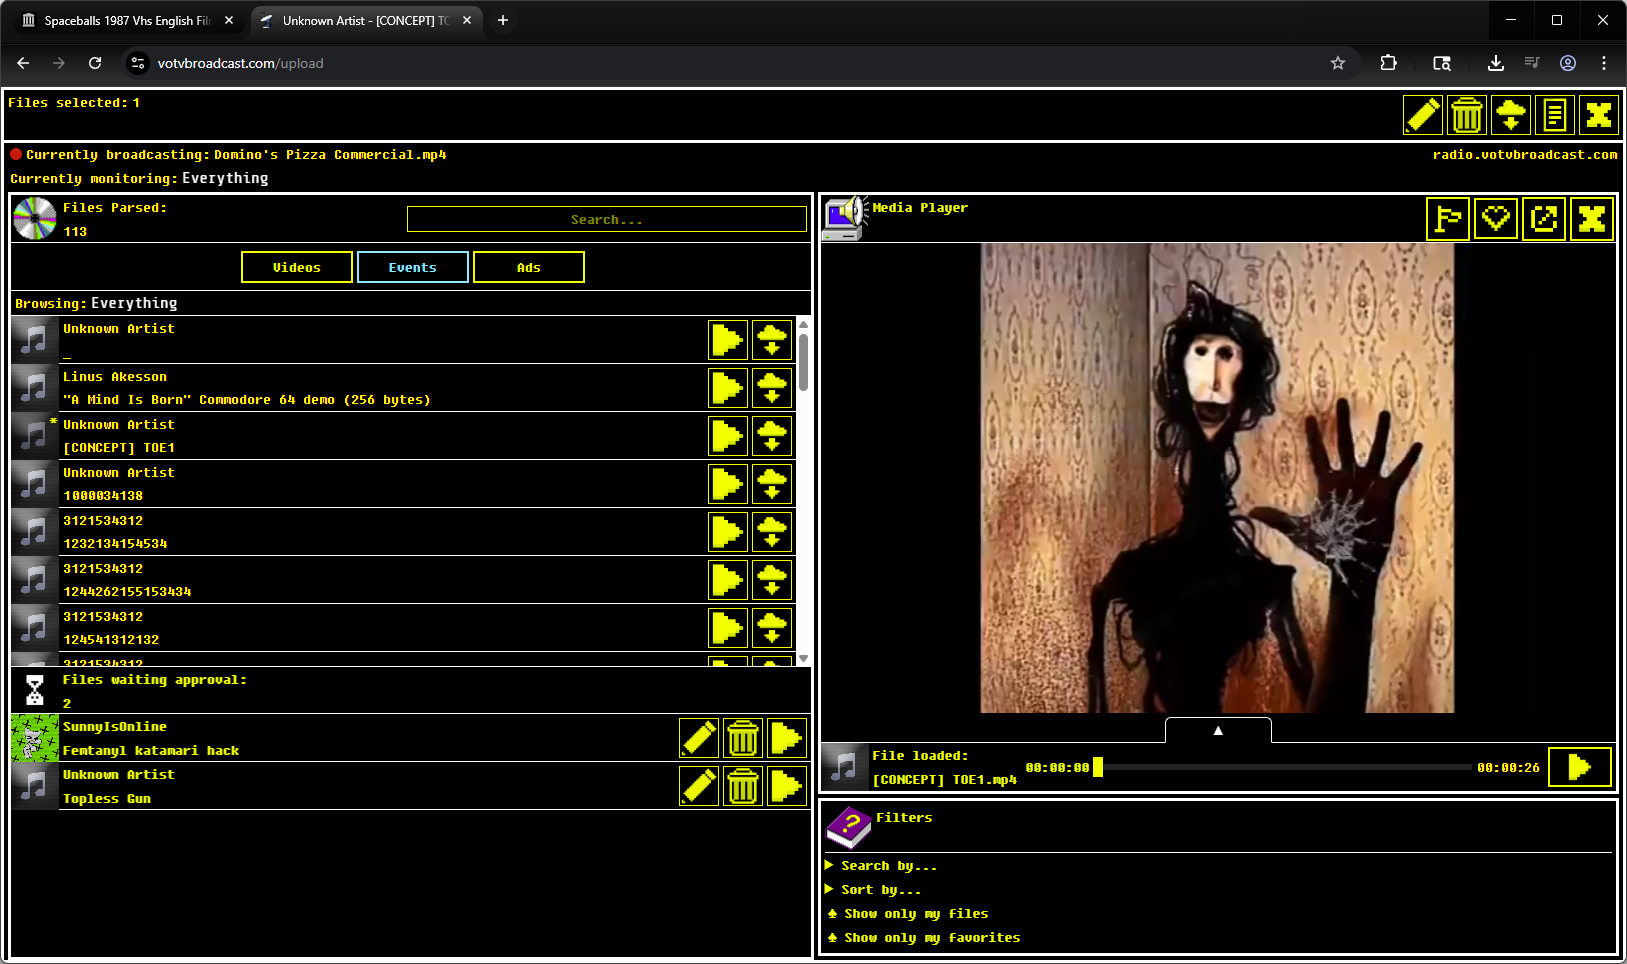Click the file list scrollbar up arrow
Viewport: 1627px width, 964px height.
coord(803,325)
